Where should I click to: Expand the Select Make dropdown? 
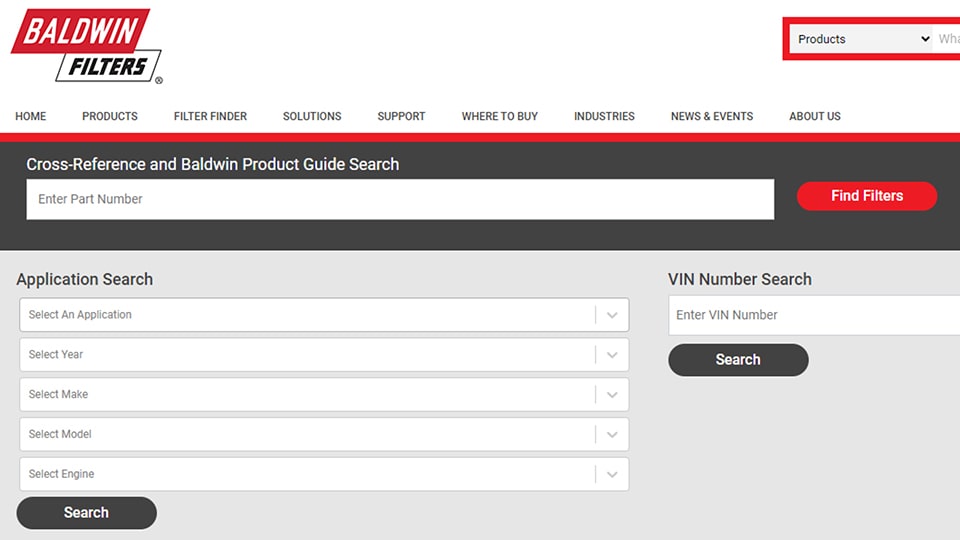(x=324, y=395)
